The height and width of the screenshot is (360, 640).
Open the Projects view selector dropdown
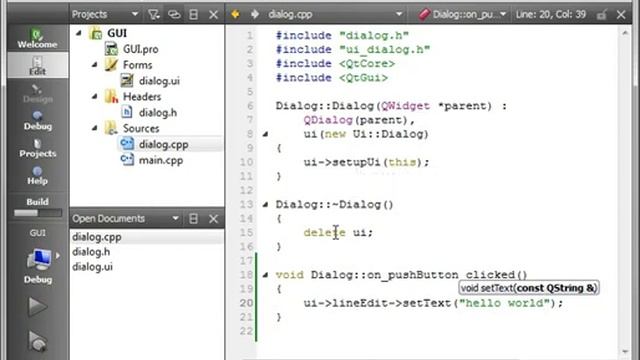[105, 15]
